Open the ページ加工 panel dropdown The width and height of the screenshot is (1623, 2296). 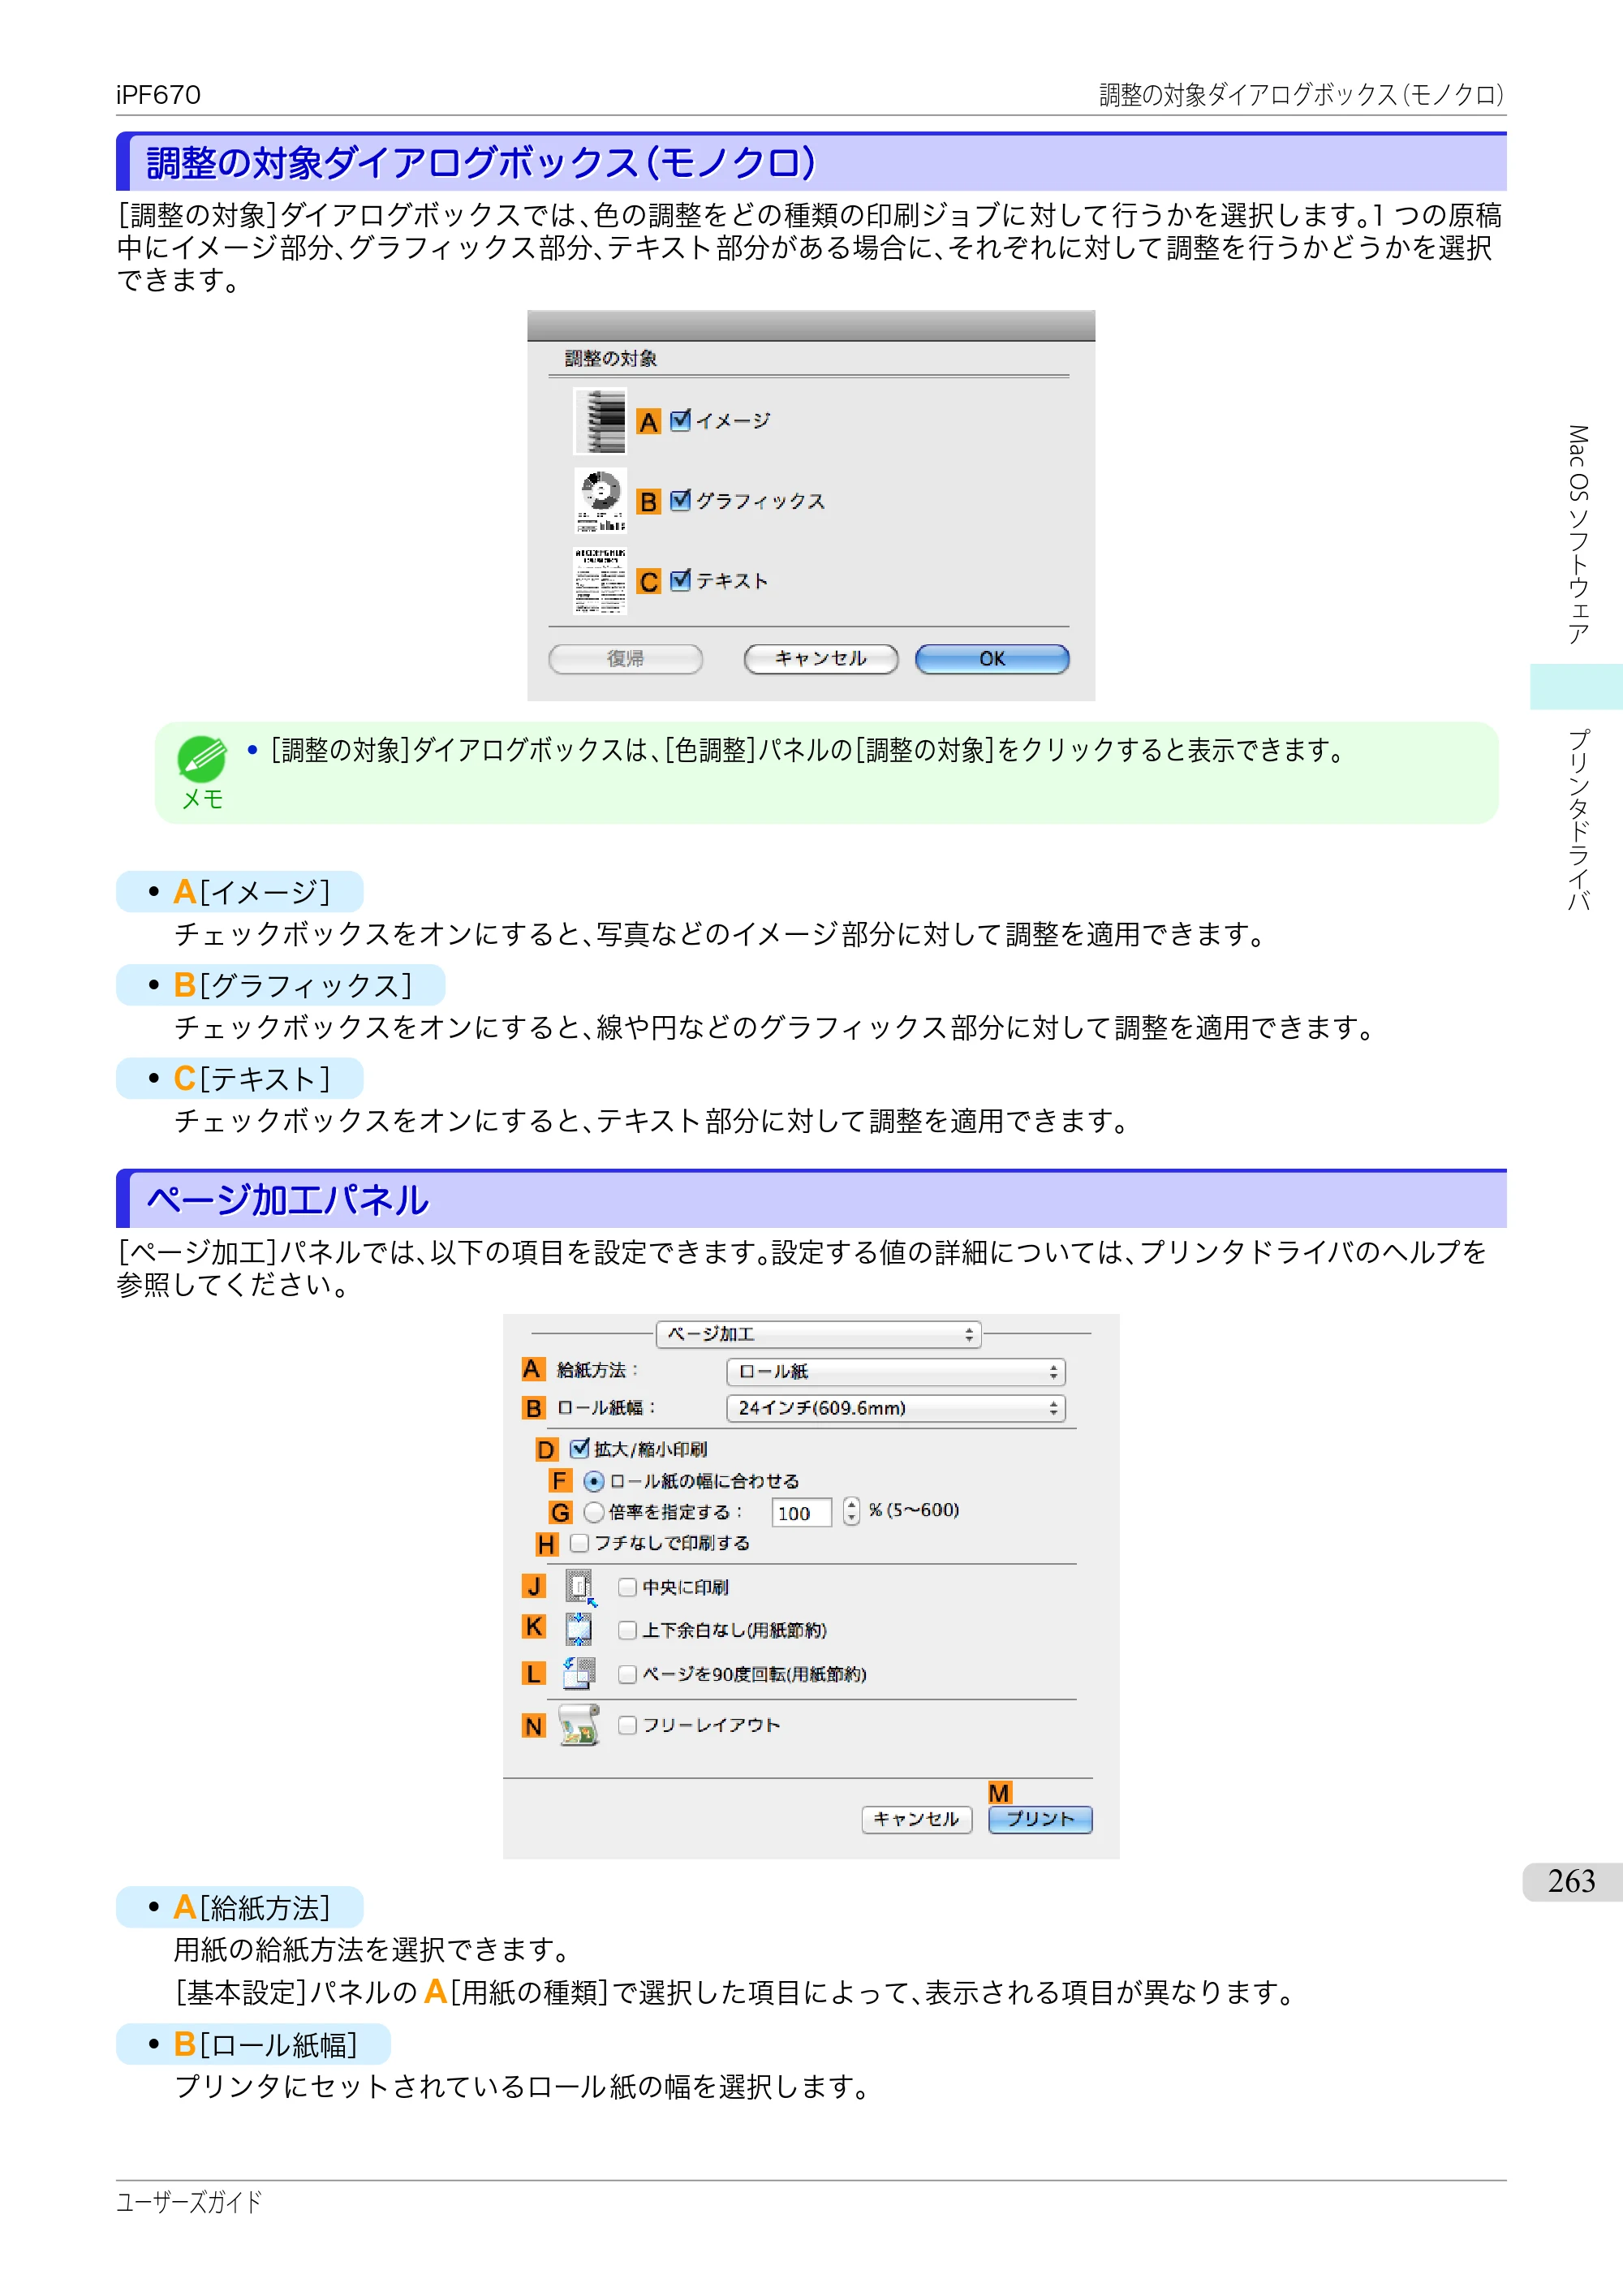click(x=818, y=1335)
